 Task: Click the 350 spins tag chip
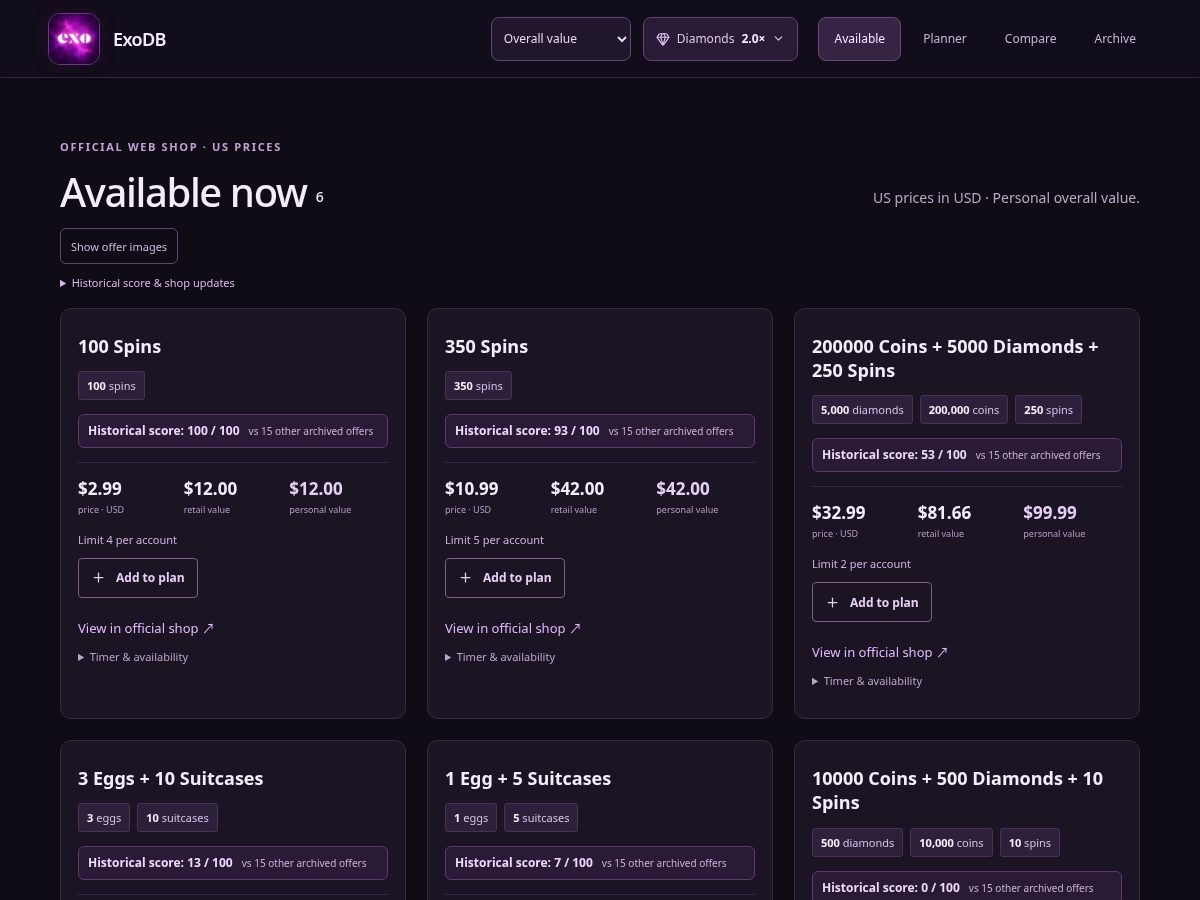point(478,386)
